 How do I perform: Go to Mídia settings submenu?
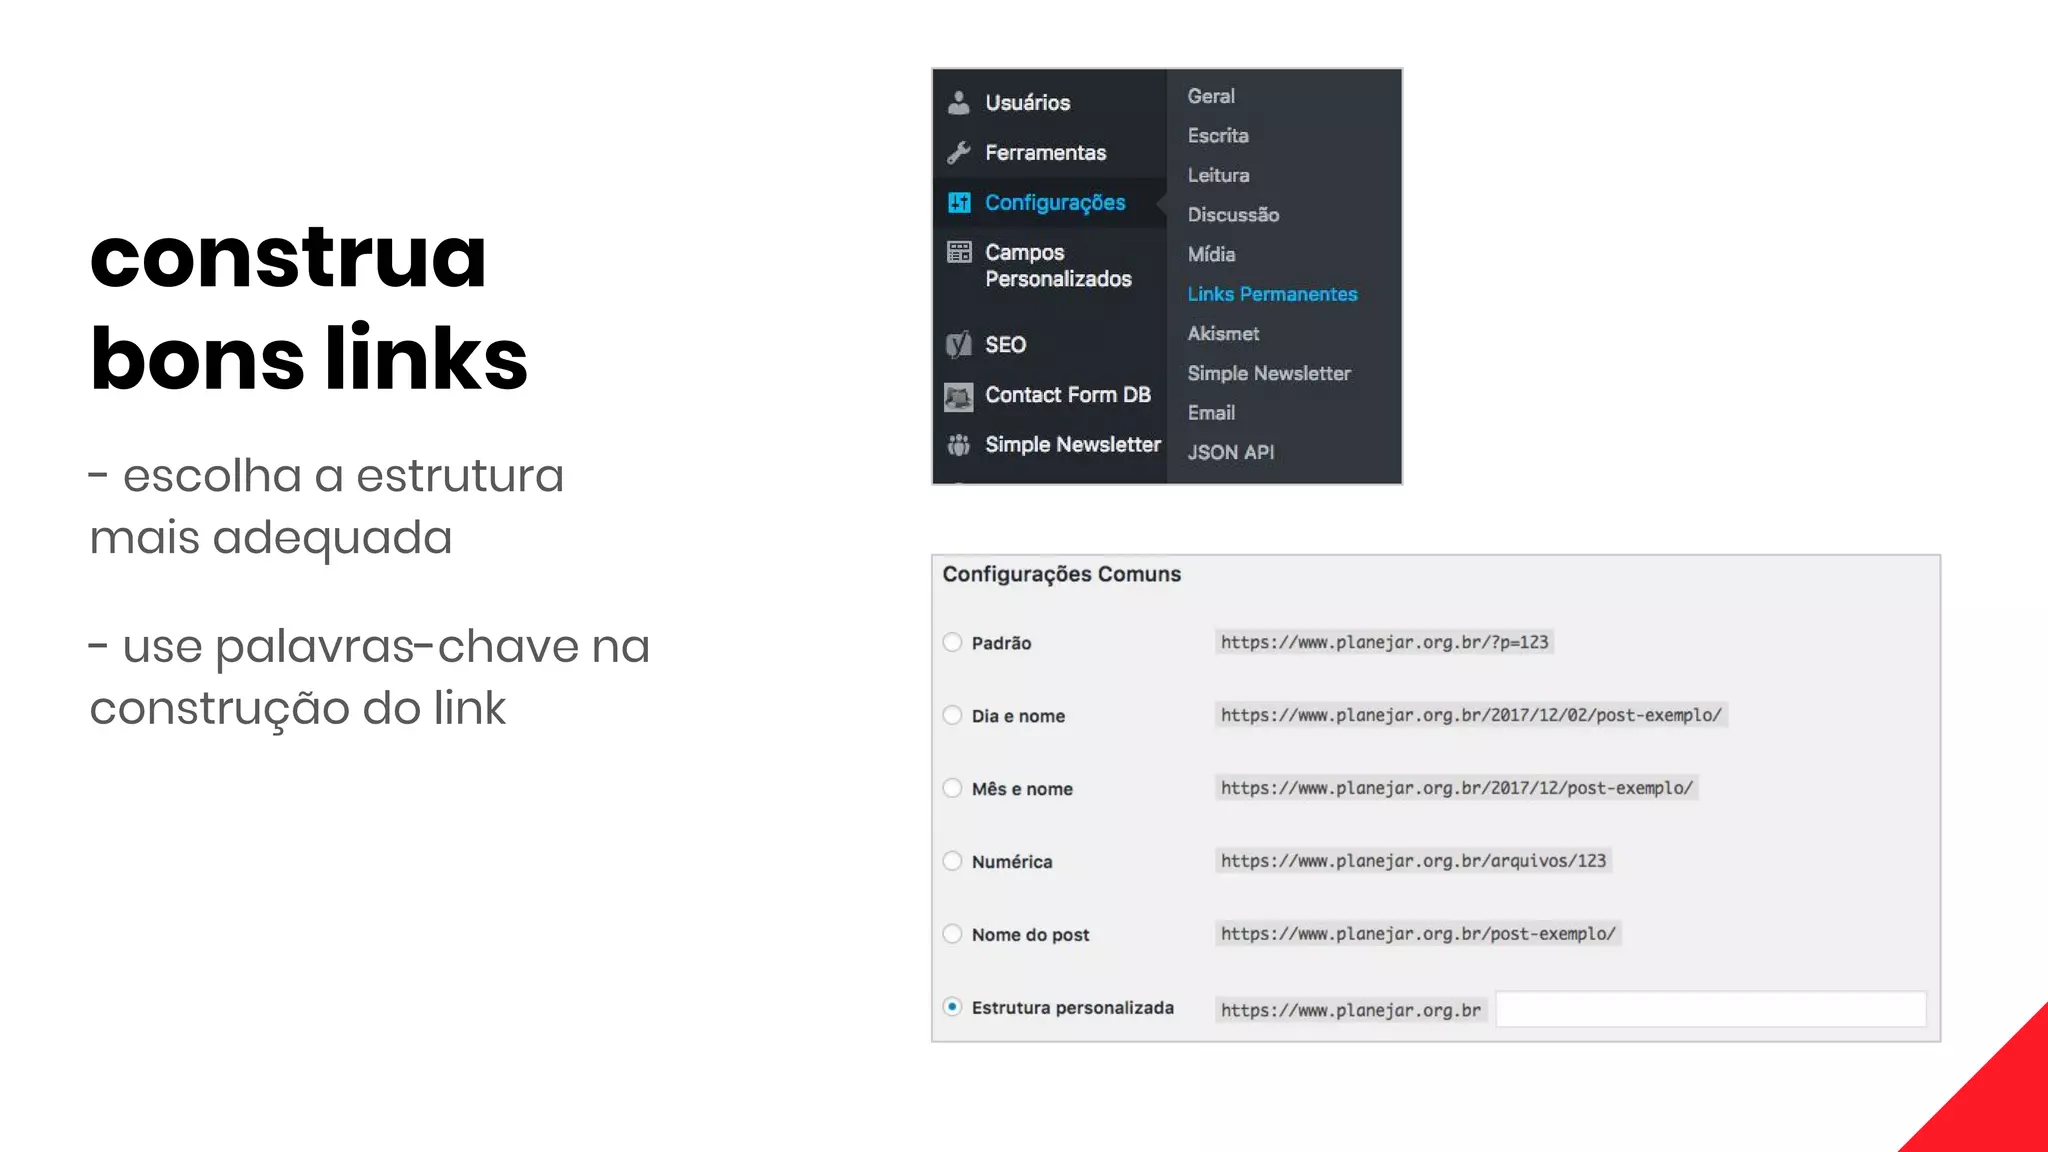(x=1211, y=254)
